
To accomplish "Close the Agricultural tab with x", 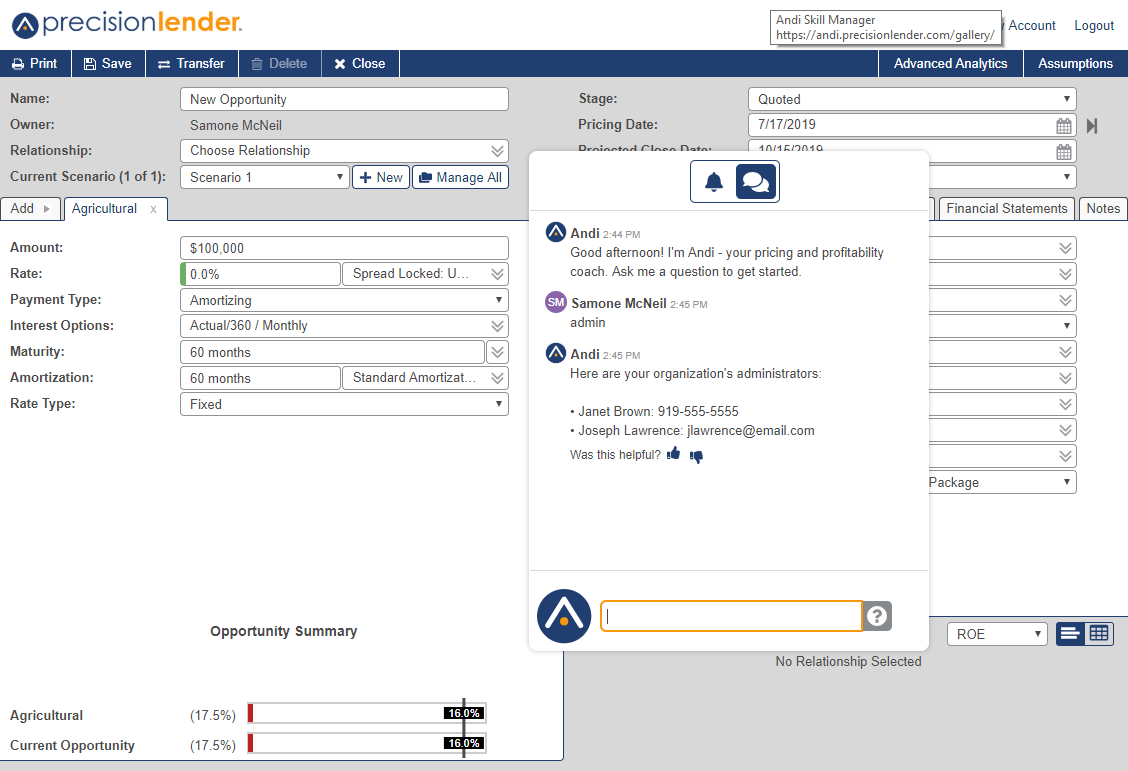I will pyautogui.click(x=153, y=209).
